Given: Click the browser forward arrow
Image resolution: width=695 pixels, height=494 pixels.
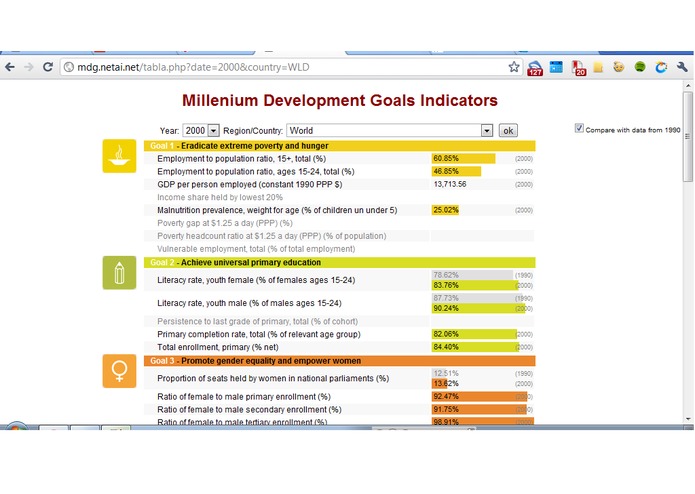Looking at the screenshot, I should click(x=29, y=67).
